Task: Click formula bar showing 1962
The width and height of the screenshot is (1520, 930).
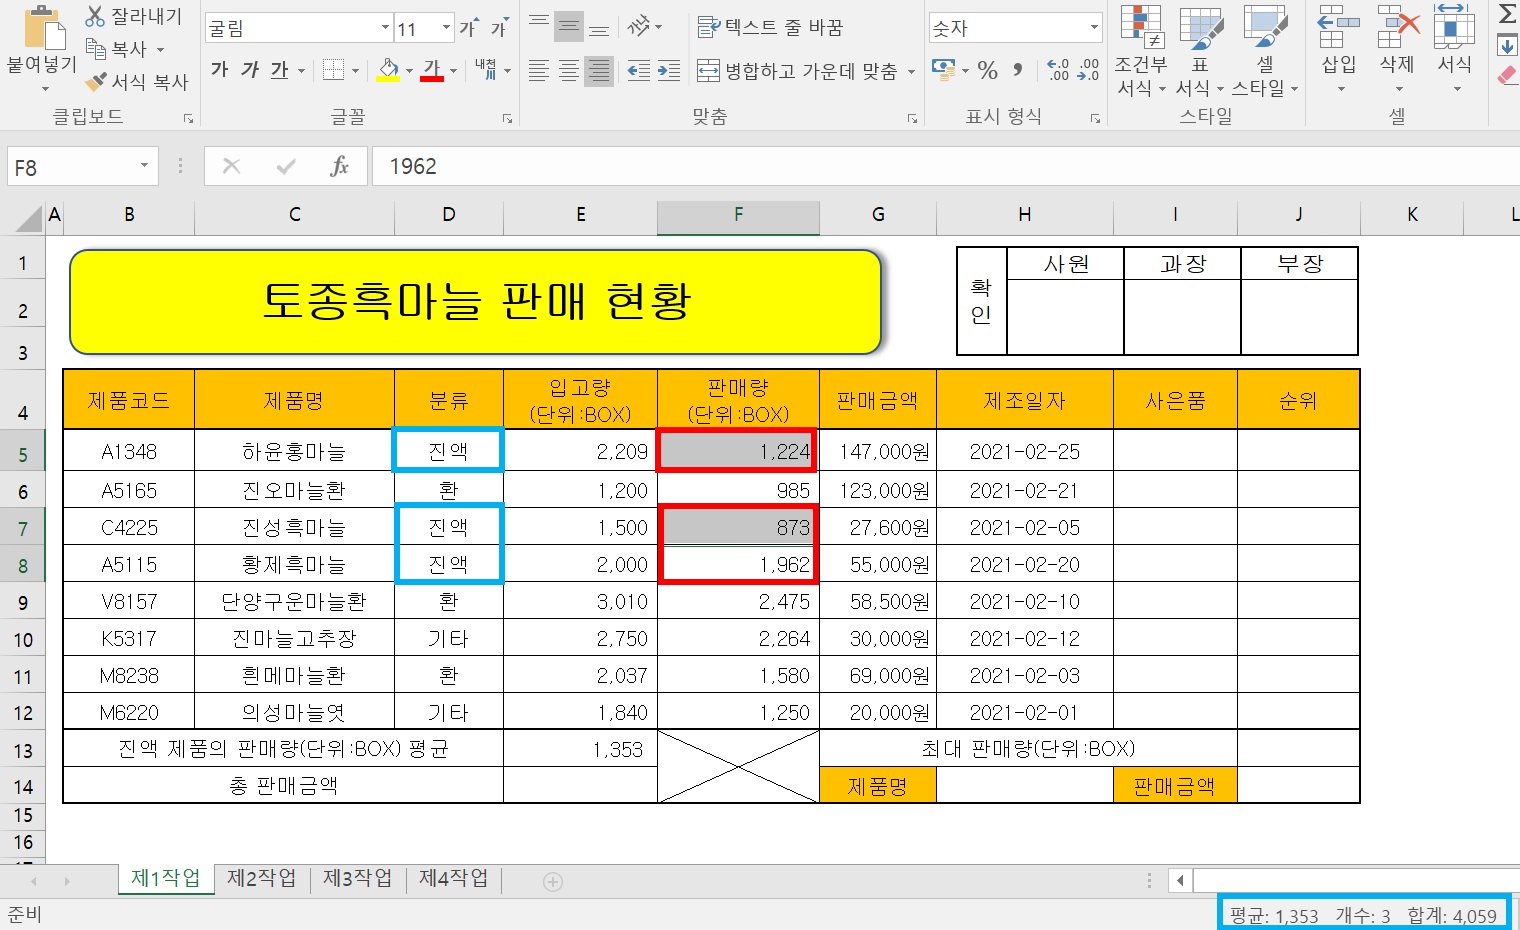Action: pyautogui.click(x=945, y=167)
